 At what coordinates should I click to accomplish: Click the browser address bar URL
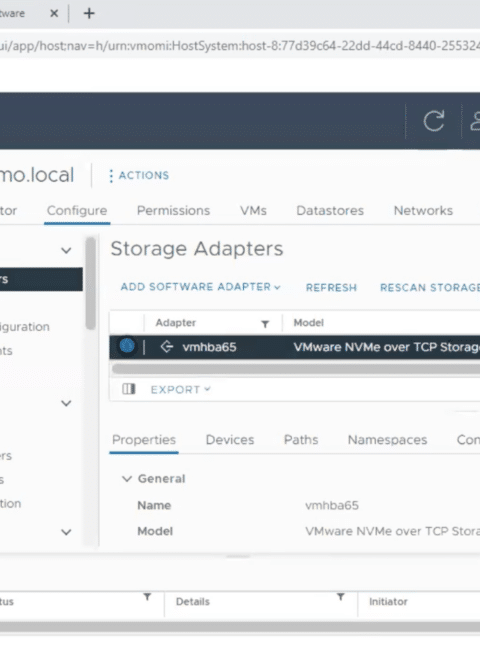coord(240,45)
